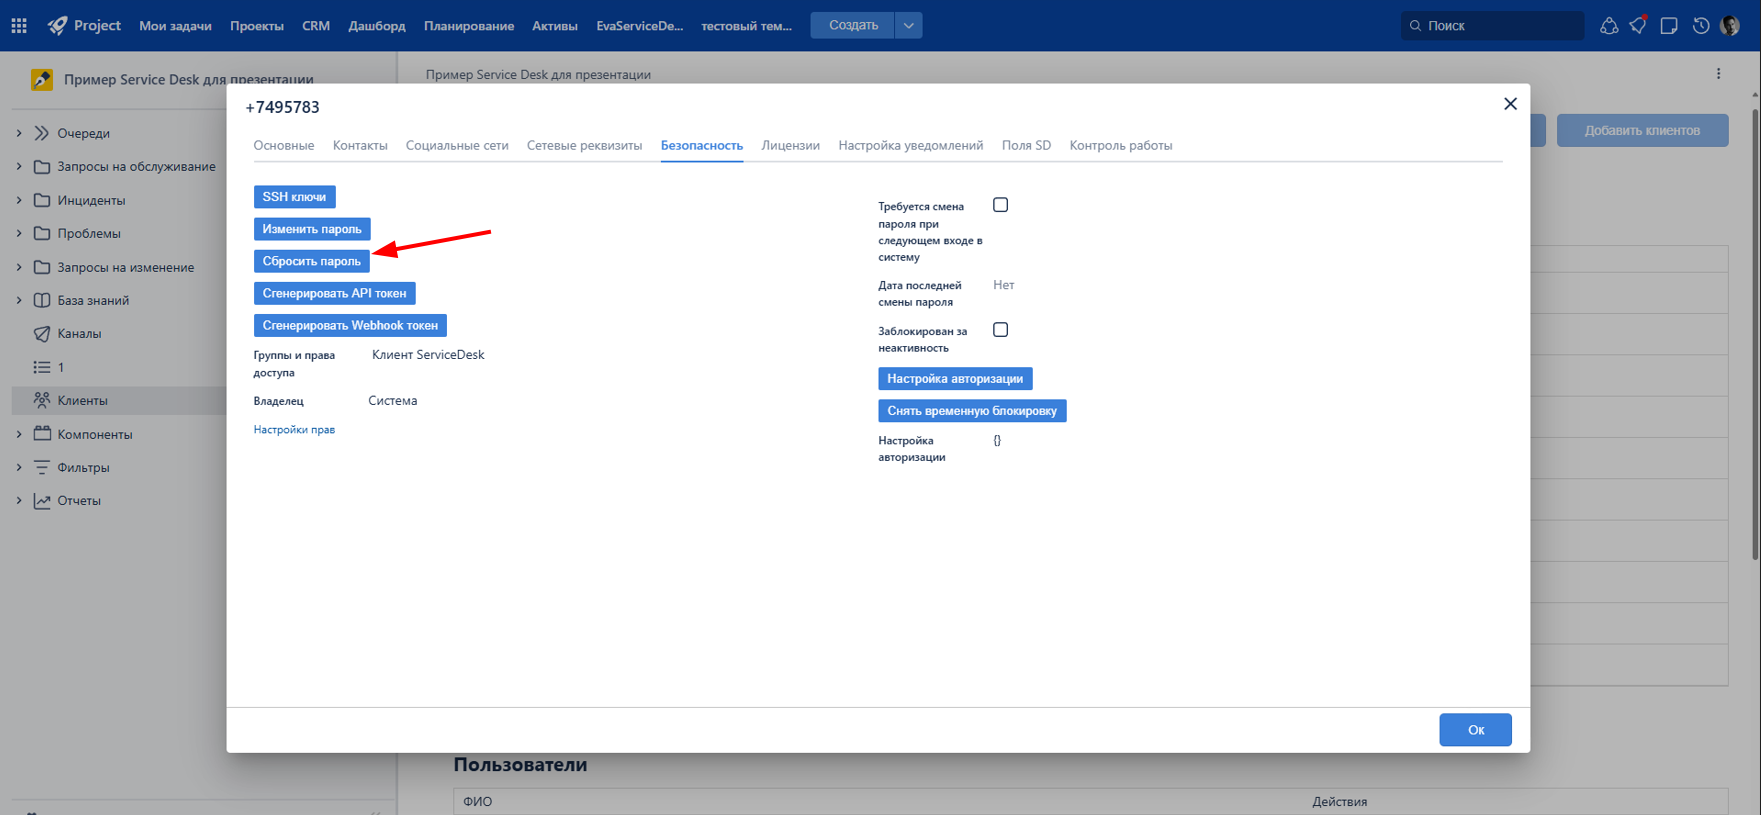Click the Фильтры filter icon
Image resolution: width=1761 pixels, height=815 pixels.
(x=42, y=467)
